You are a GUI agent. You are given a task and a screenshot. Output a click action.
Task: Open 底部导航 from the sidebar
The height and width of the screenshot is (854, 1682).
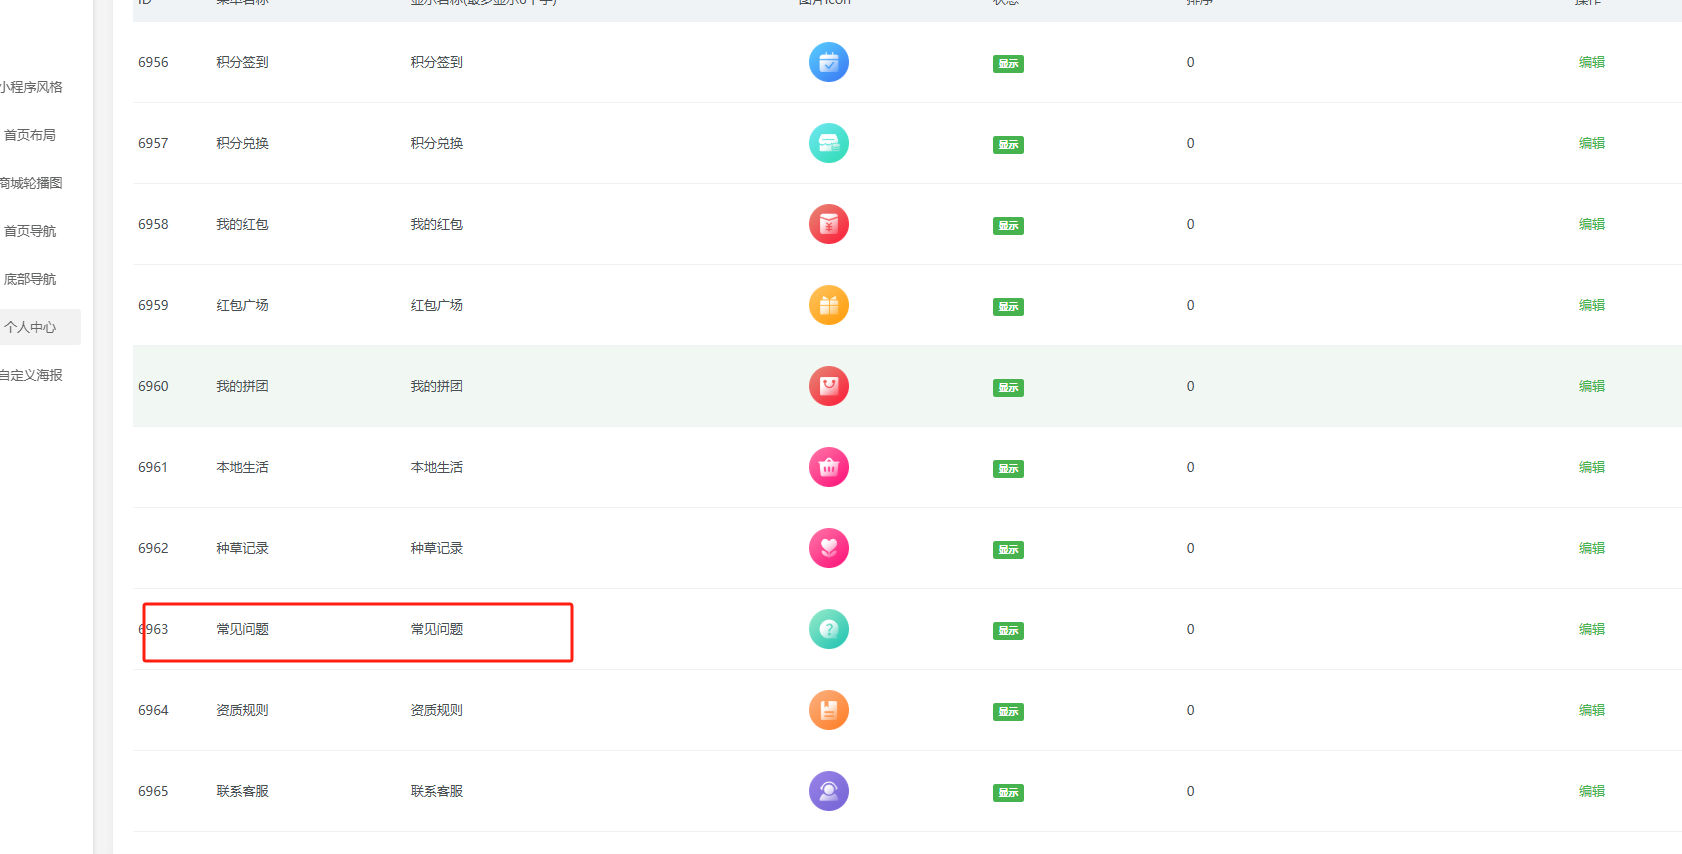coord(30,279)
